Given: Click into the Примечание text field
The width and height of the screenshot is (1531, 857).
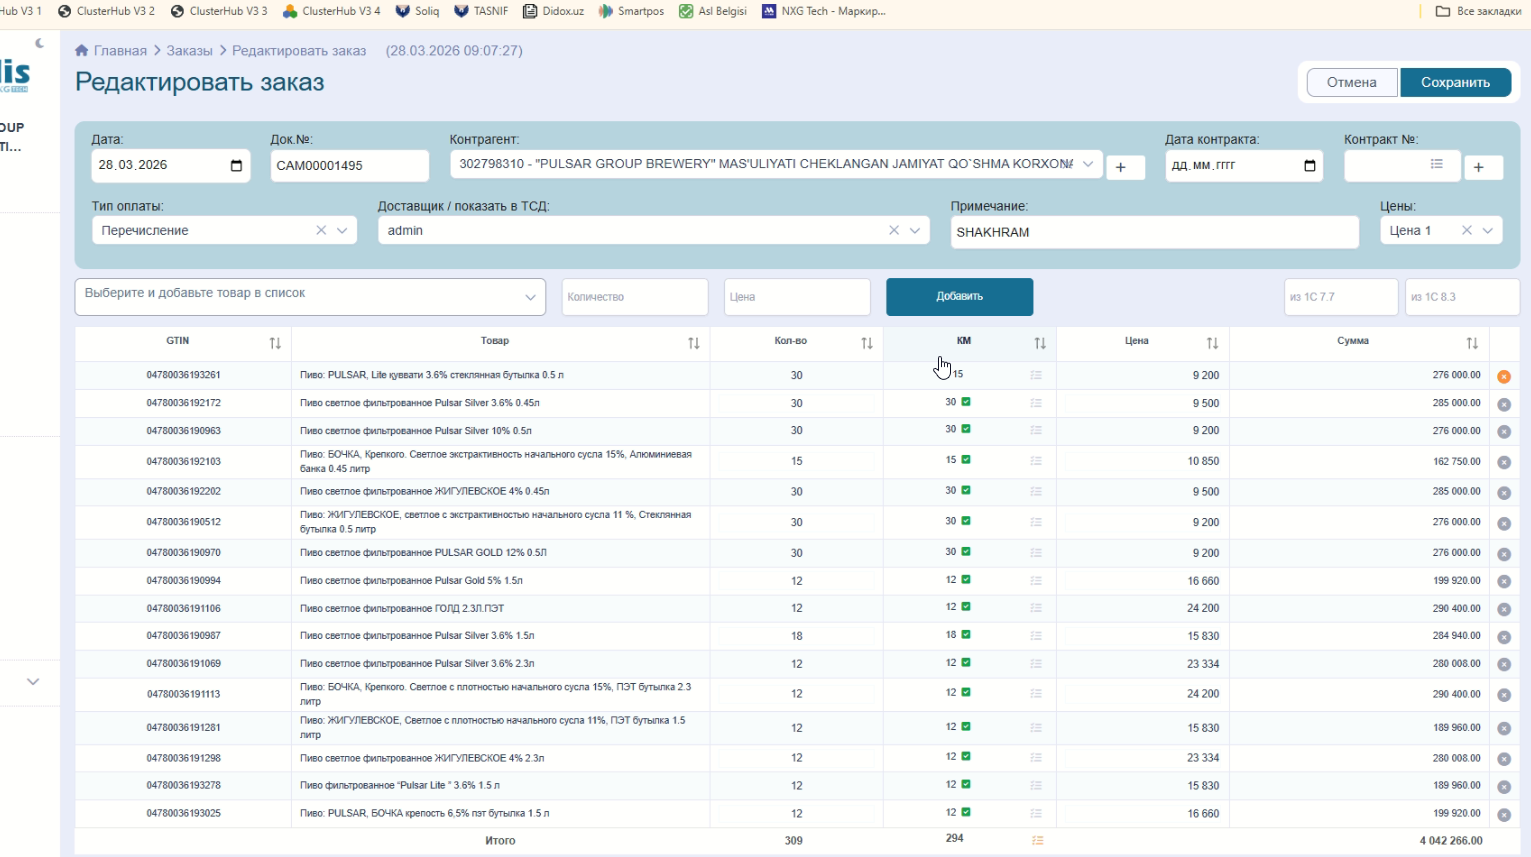Looking at the screenshot, I should tap(1153, 232).
